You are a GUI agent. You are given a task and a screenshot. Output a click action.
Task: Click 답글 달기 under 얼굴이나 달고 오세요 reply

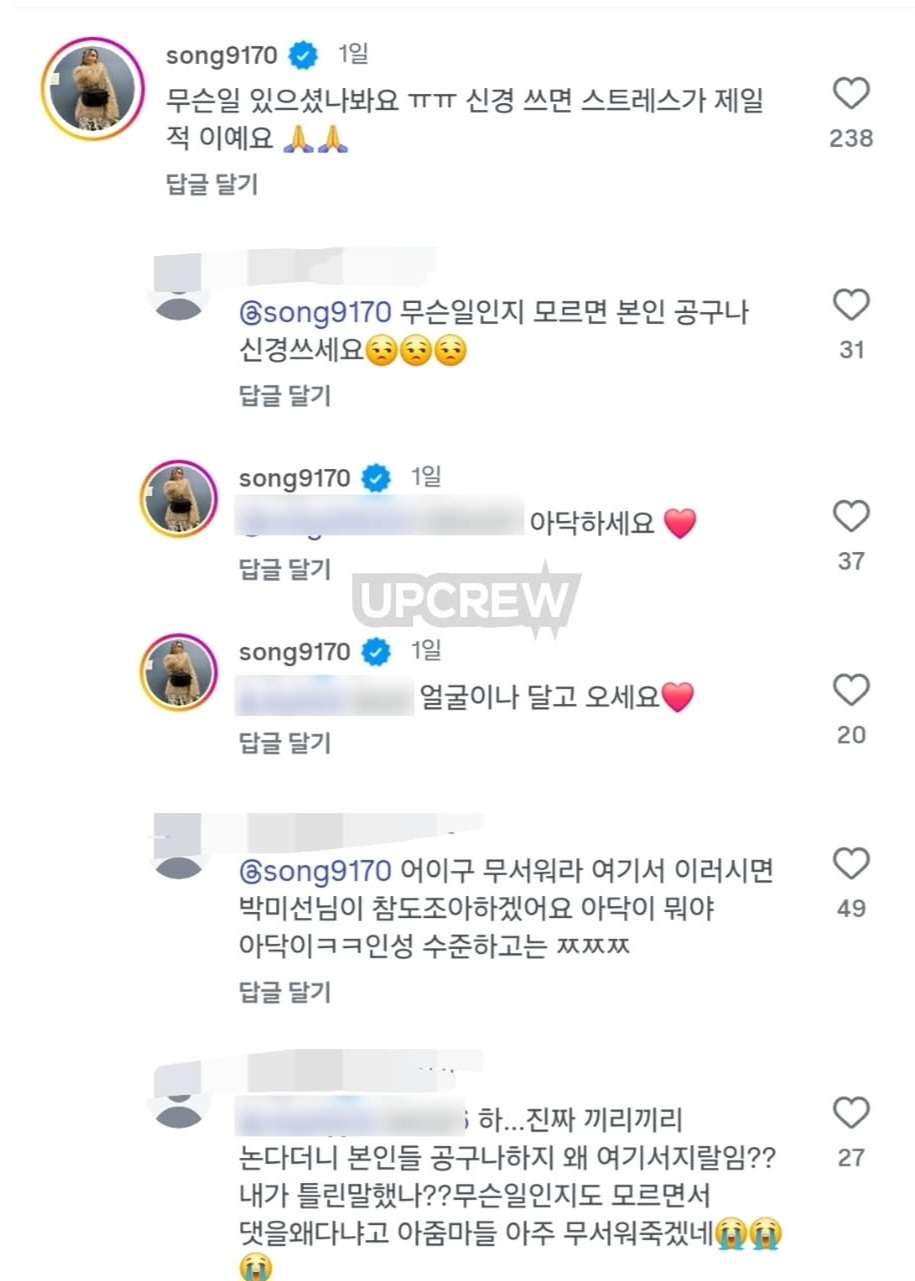coord(284,743)
